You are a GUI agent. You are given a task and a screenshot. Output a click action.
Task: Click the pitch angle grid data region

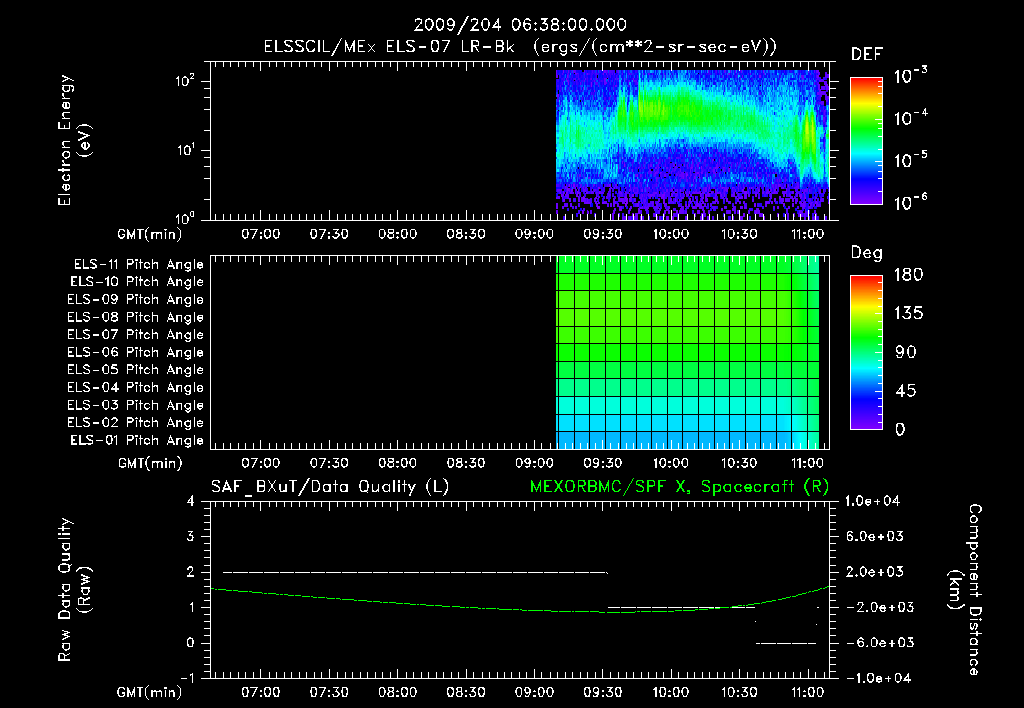687,352
